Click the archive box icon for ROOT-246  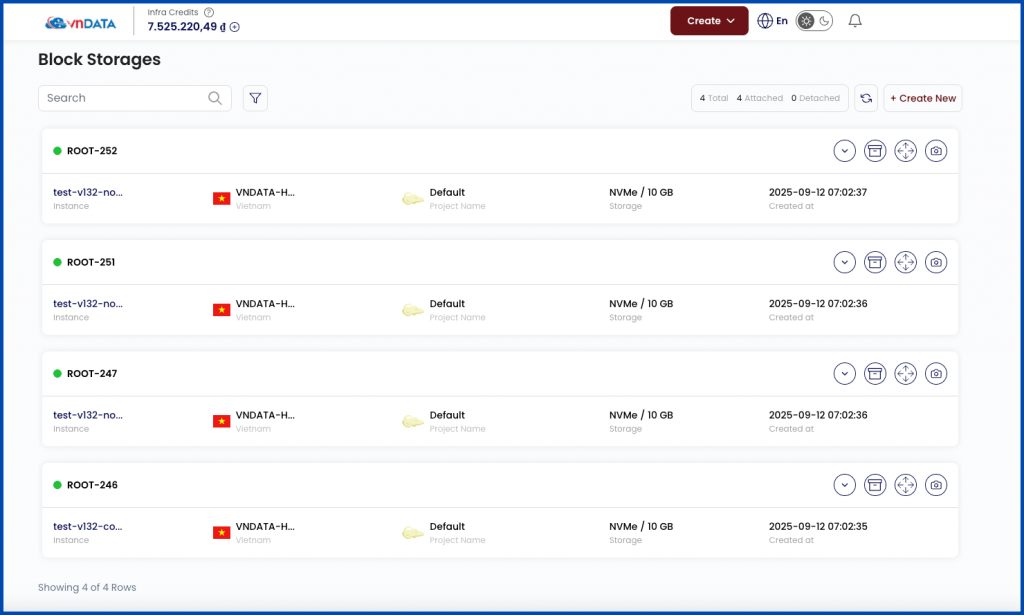[875, 485]
